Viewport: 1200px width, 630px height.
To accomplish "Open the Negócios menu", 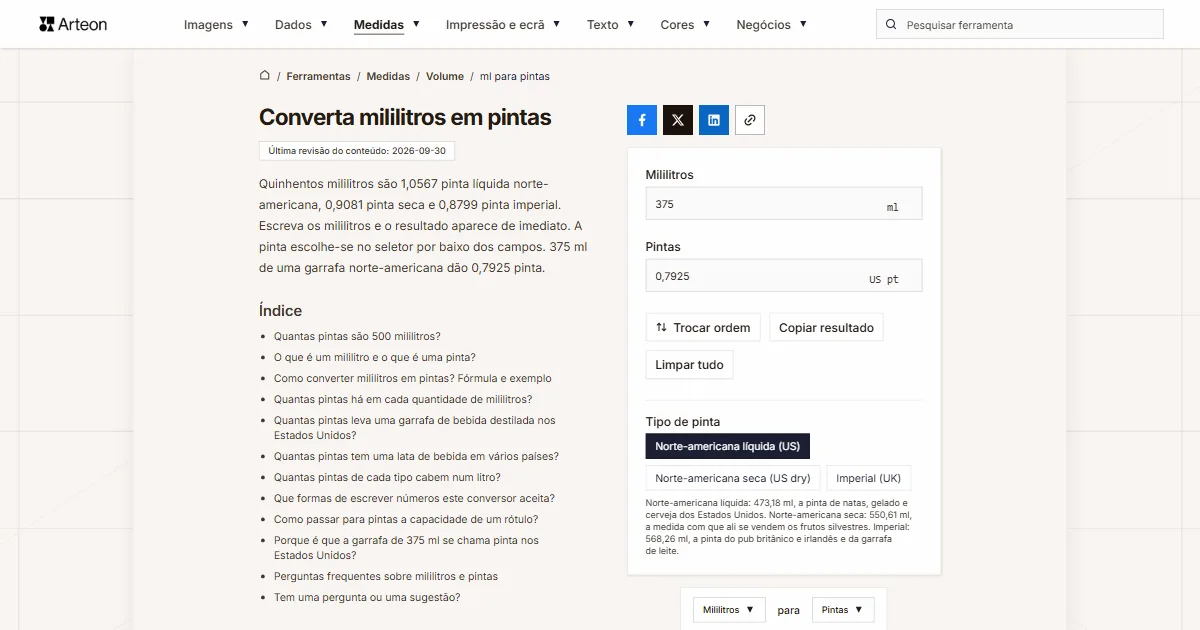I will (x=771, y=24).
